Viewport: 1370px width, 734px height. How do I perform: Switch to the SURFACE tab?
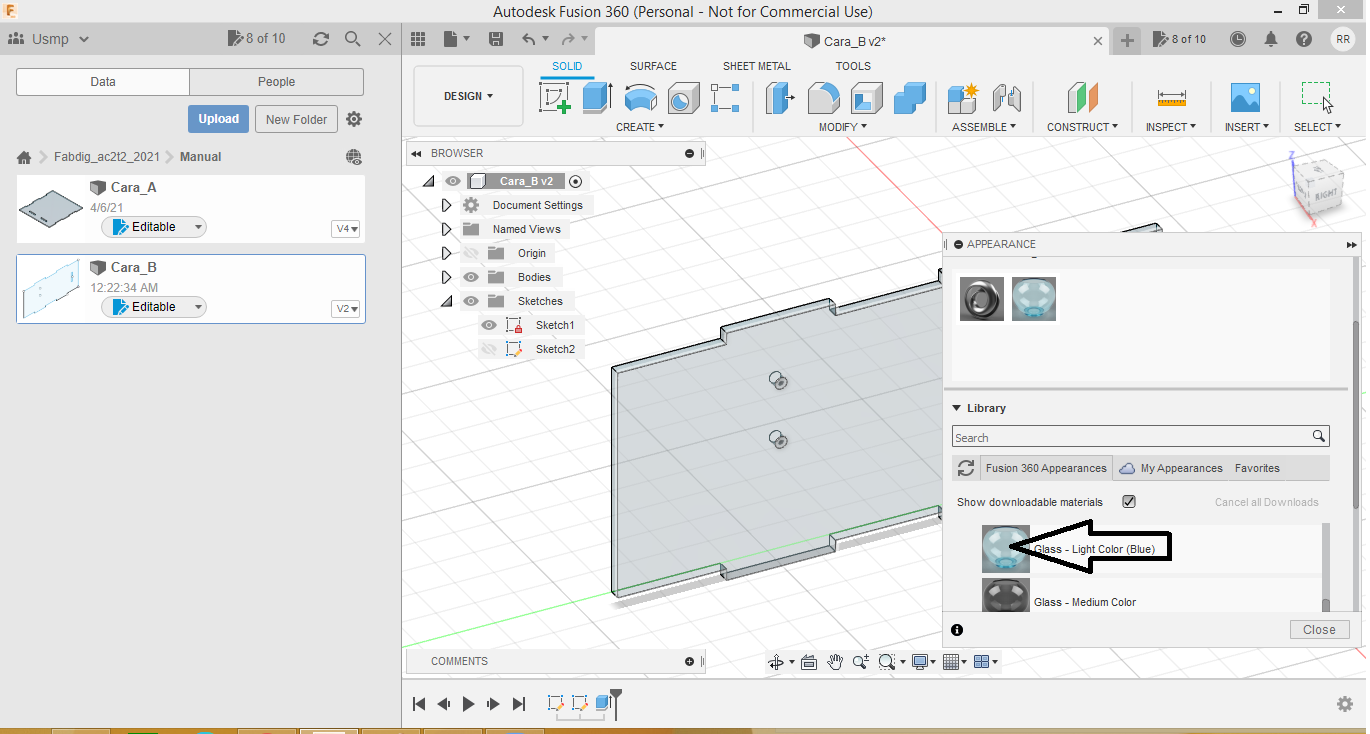tap(653, 66)
